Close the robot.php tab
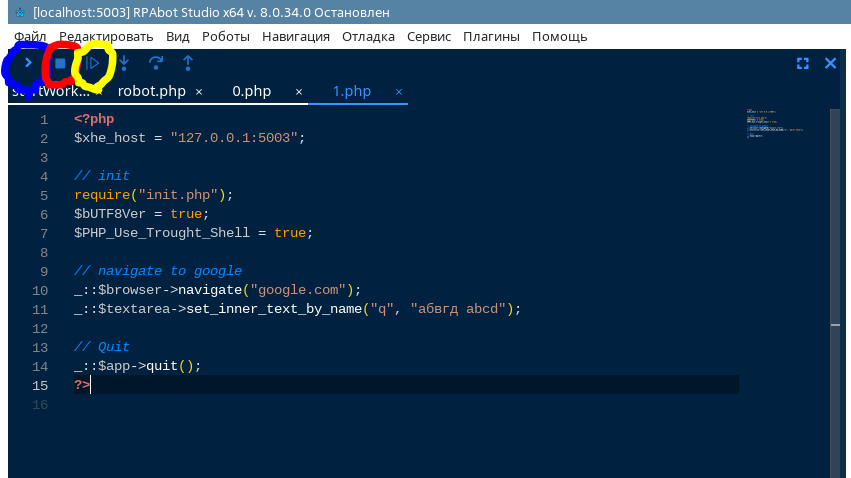851x478 pixels. click(x=199, y=92)
